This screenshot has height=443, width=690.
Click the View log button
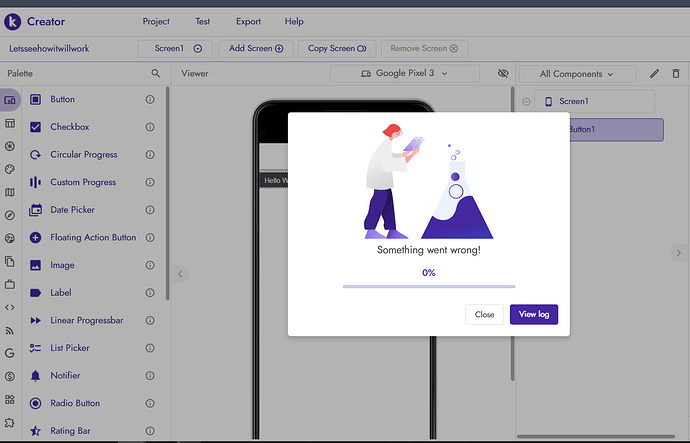pyautogui.click(x=533, y=314)
